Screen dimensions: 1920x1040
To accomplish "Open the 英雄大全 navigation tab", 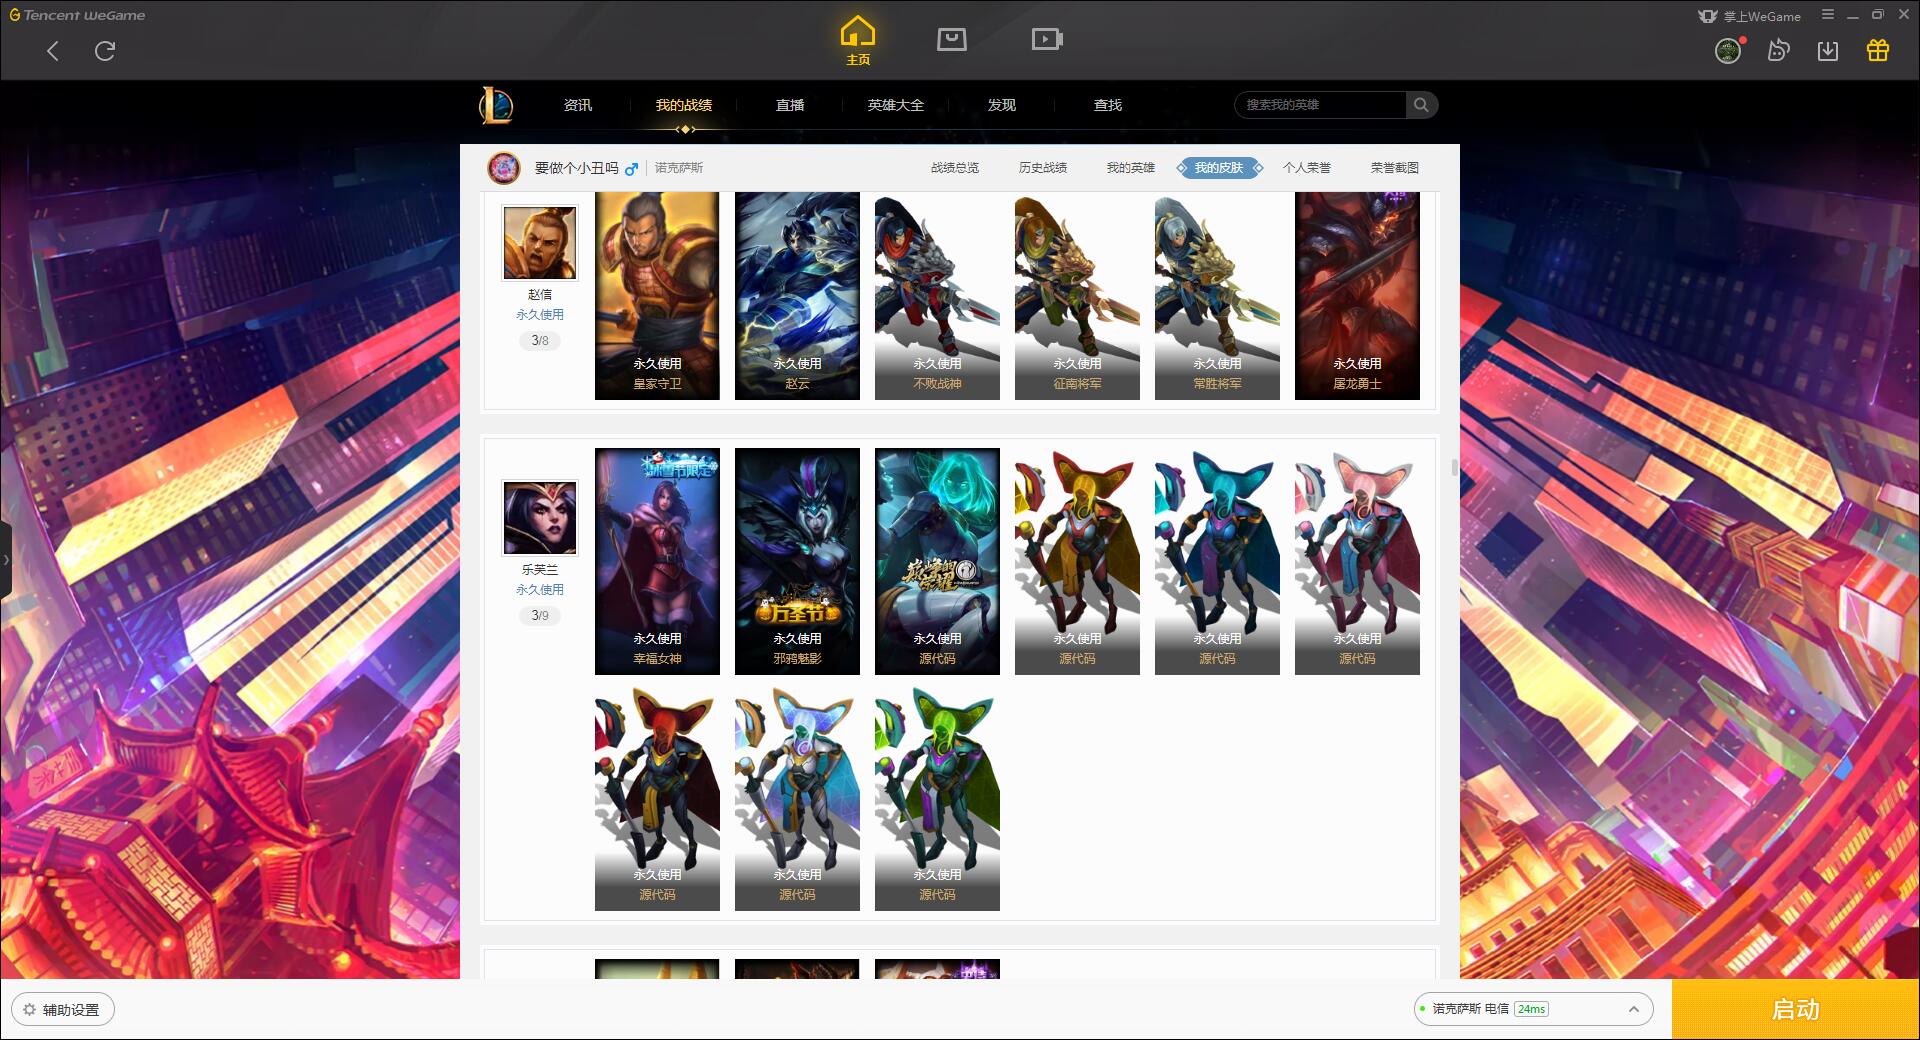I will pos(896,105).
